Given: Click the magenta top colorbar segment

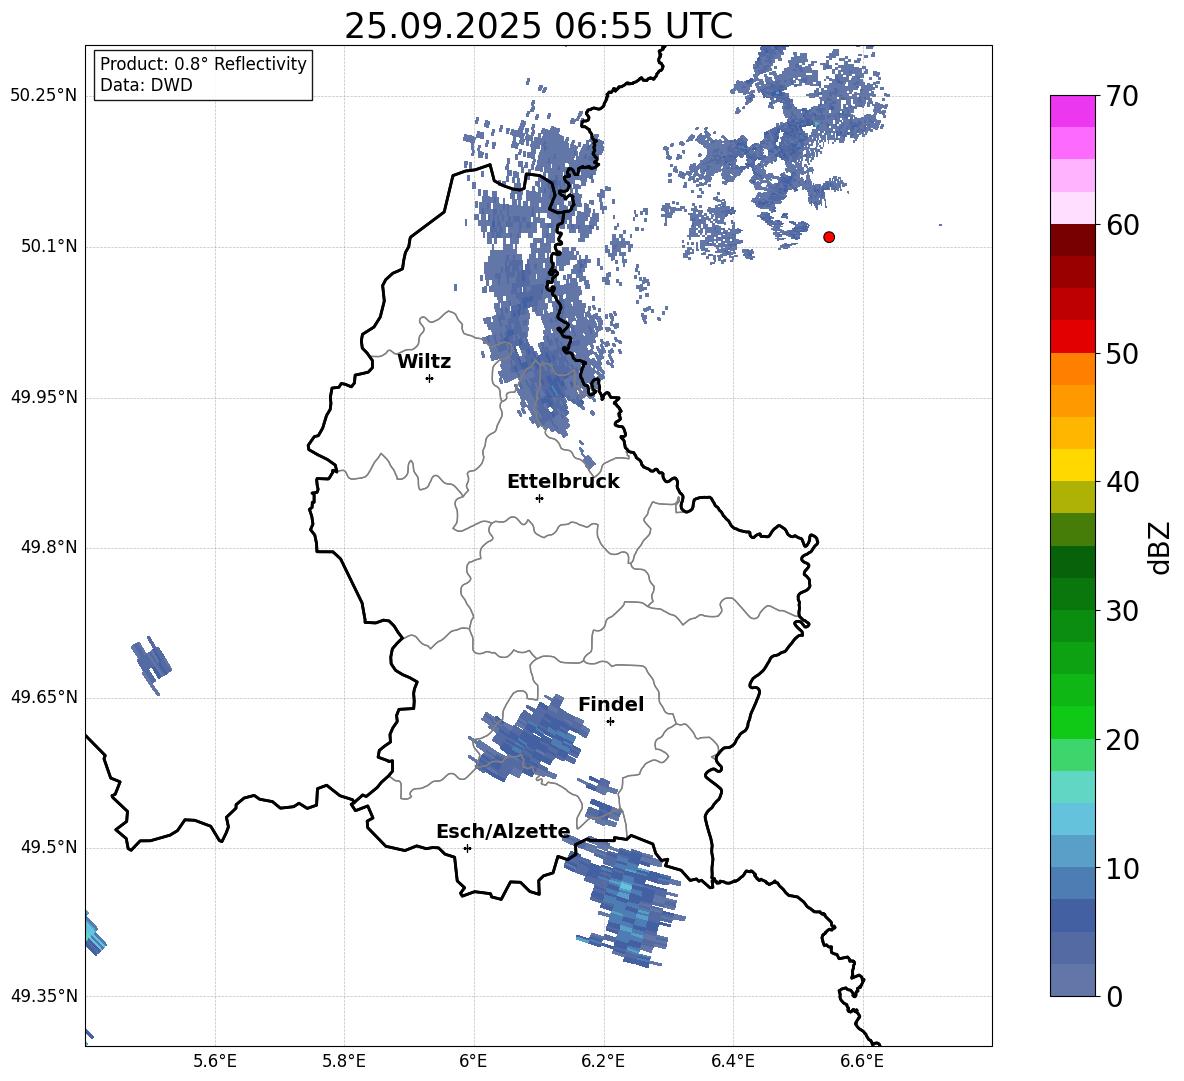Looking at the screenshot, I should (1072, 111).
